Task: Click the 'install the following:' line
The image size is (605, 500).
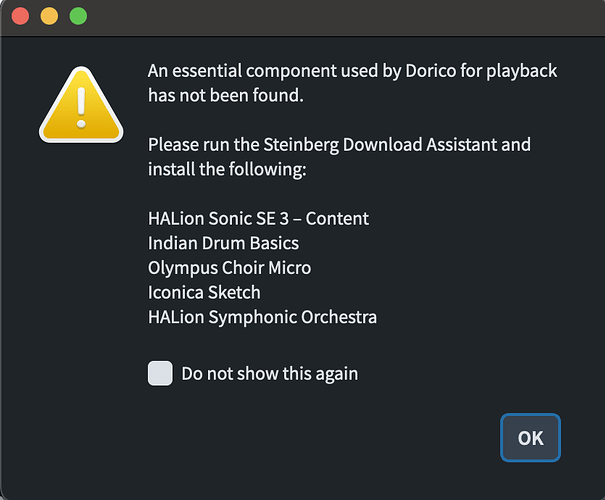Action: pyautogui.click(x=226, y=169)
